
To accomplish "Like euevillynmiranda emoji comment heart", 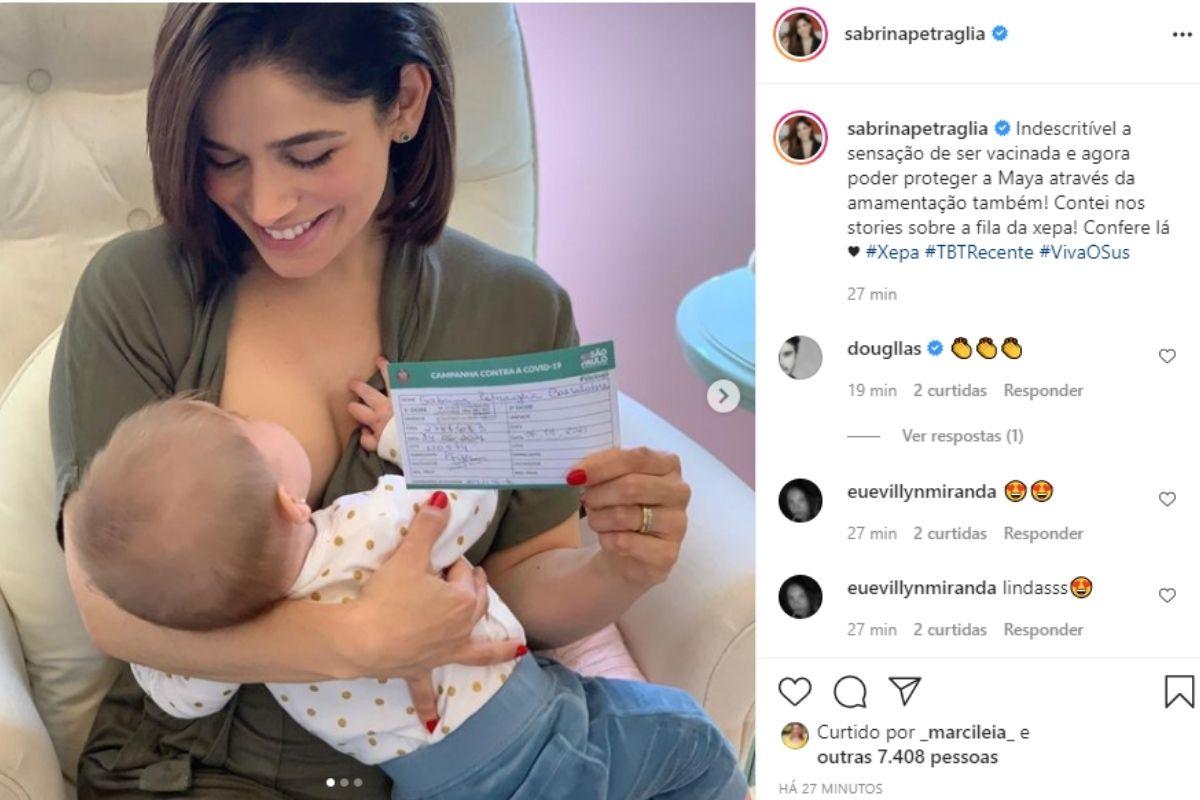I will point(1167,499).
